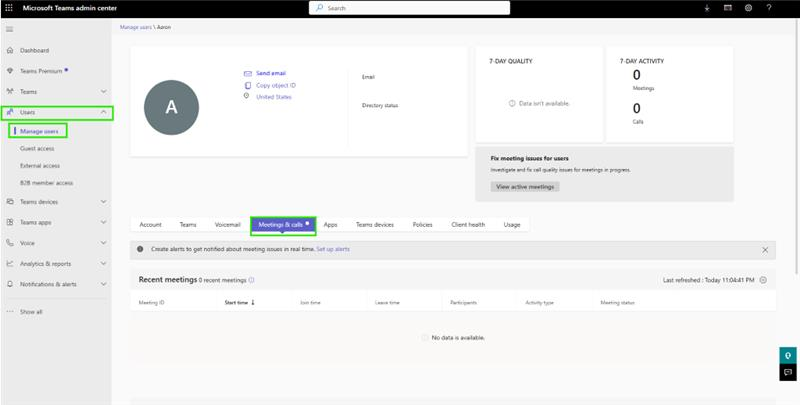
Task: Click the Teams Premium diamond icon
Action: (x=10, y=71)
